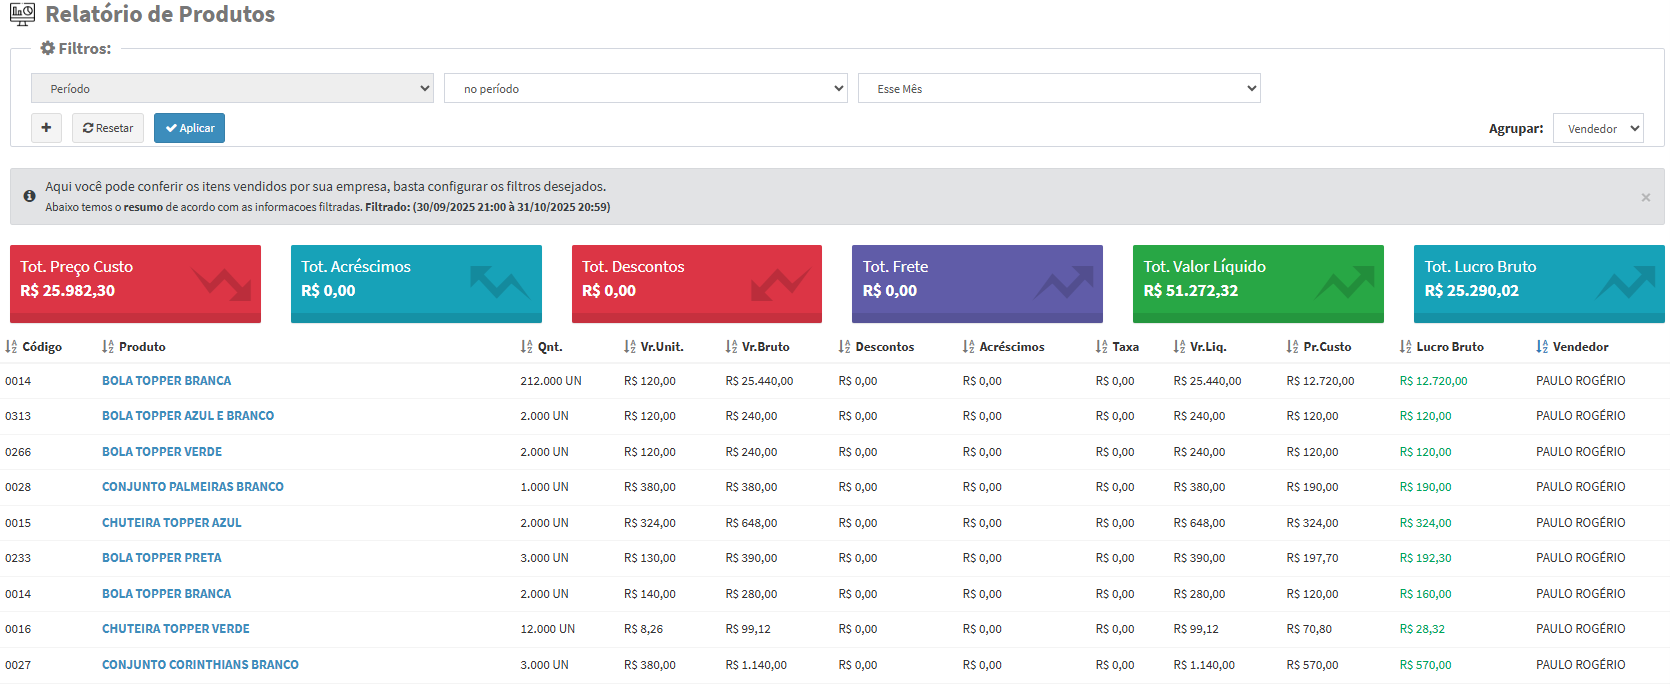The height and width of the screenshot is (688, 1670).
Task: Click the Tot. Preço Custo red card
Action: (x=135, y=283)
